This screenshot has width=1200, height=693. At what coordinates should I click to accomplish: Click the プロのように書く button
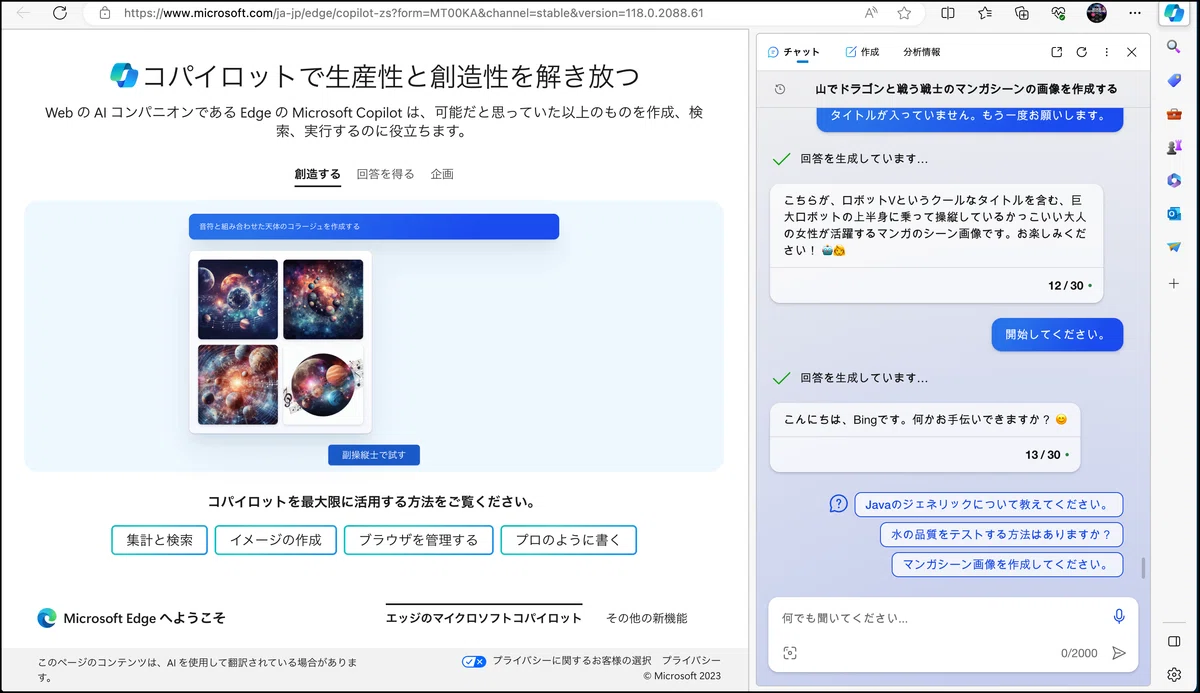568,540
